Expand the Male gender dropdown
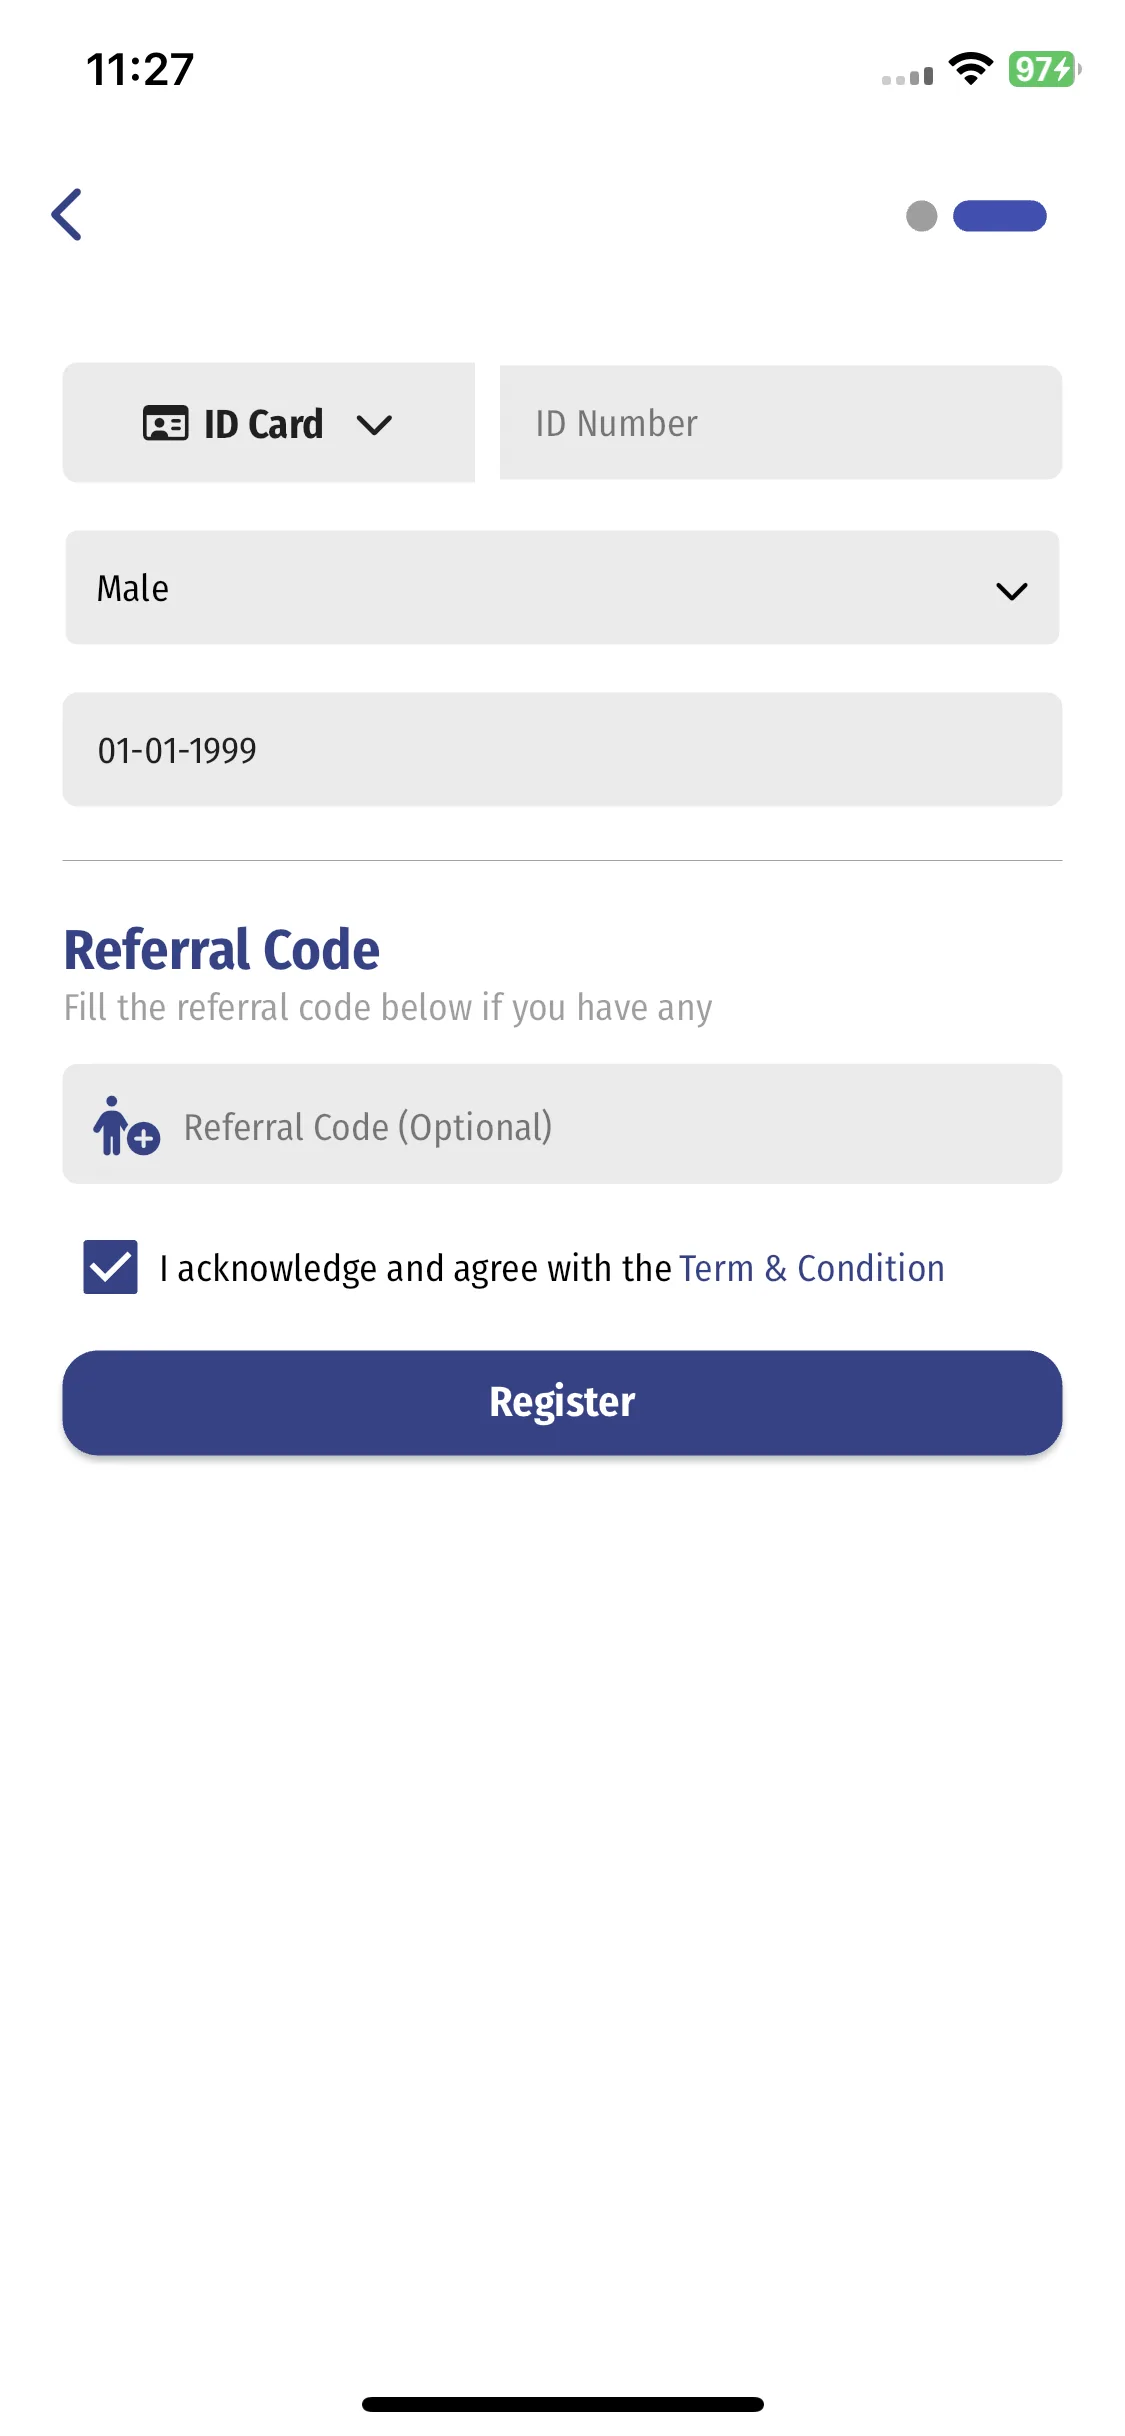The image size is (1125, 2436). pos(561,588)
